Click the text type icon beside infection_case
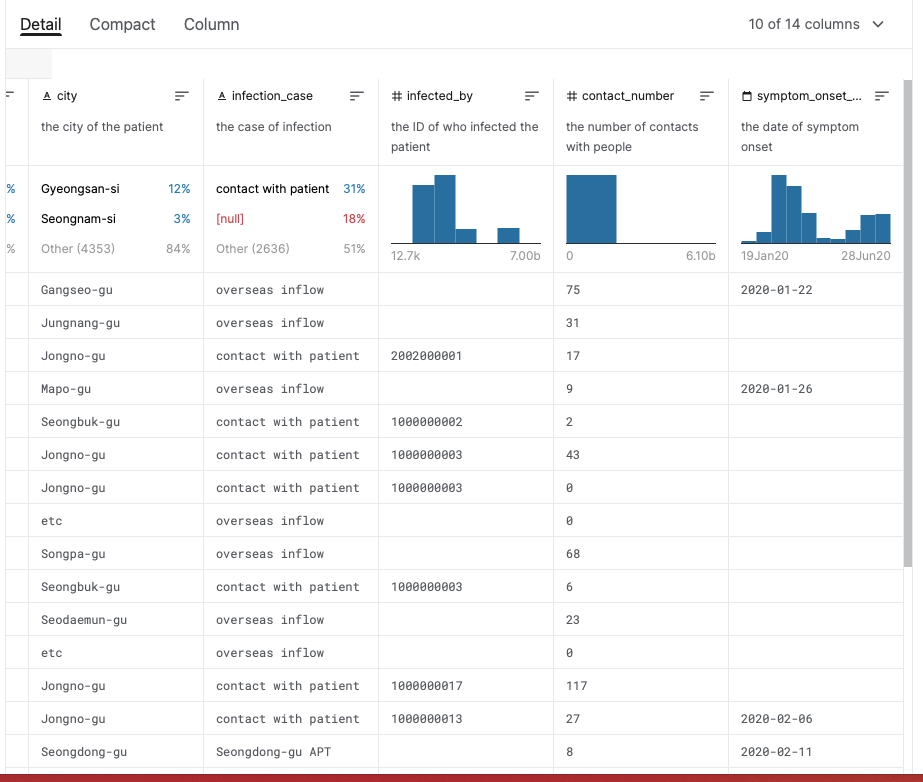The height and width of the screenshot is (782, 923). pos(222,96)
